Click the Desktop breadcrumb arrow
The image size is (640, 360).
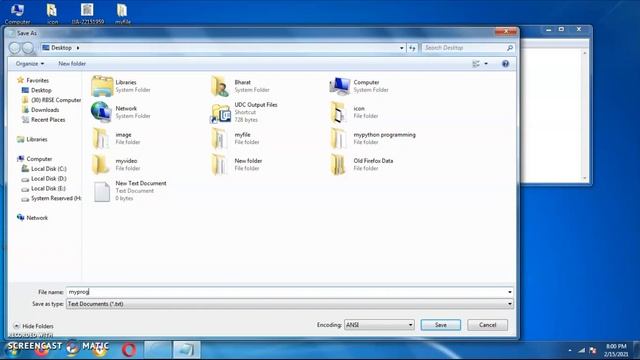78,48
